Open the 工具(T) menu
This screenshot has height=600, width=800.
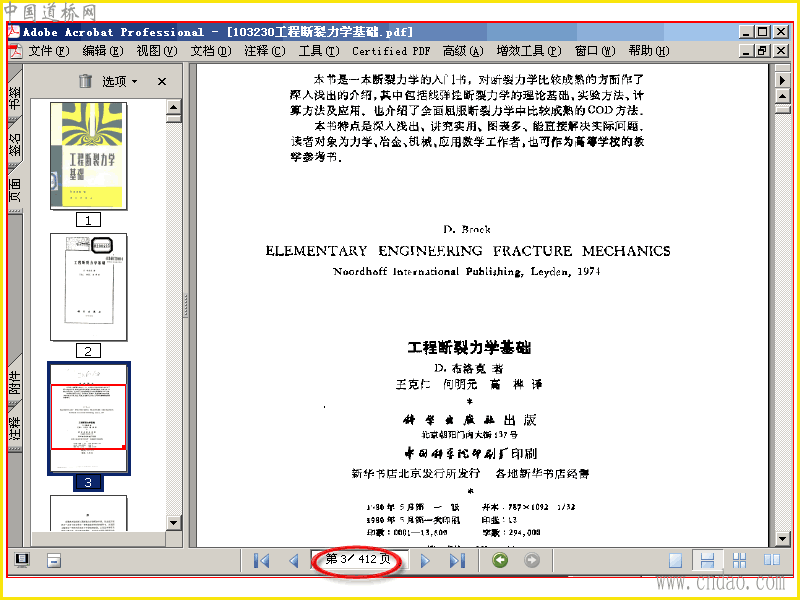319,51
